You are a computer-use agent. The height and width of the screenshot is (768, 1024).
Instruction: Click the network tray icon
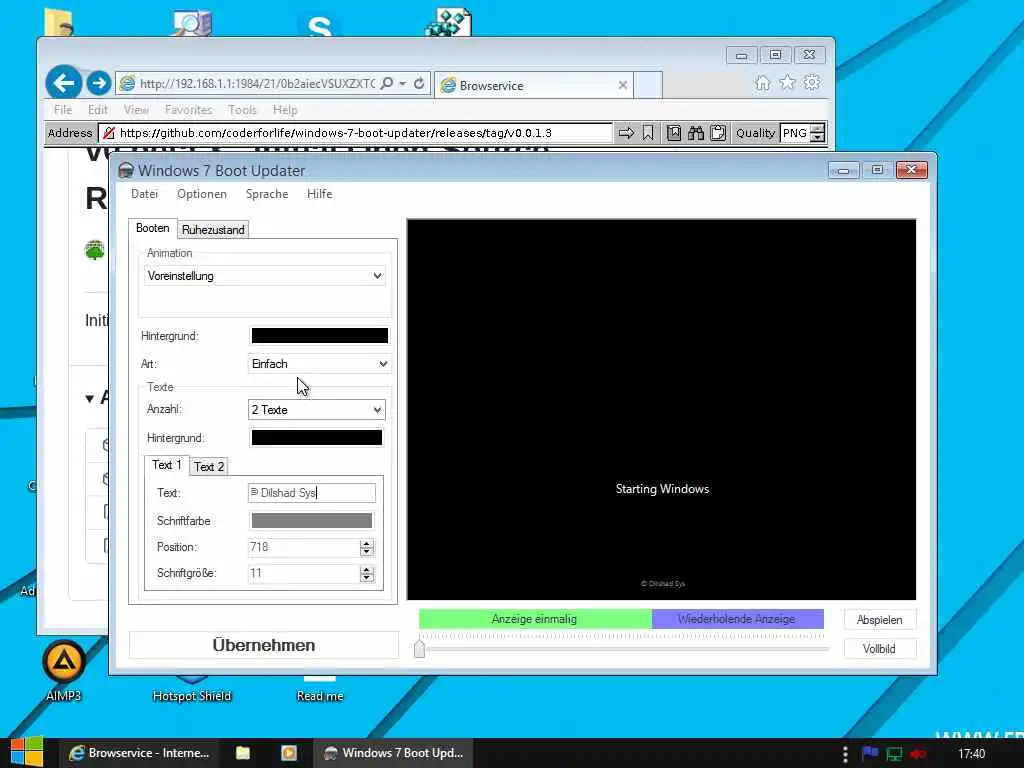coord(893,754)
